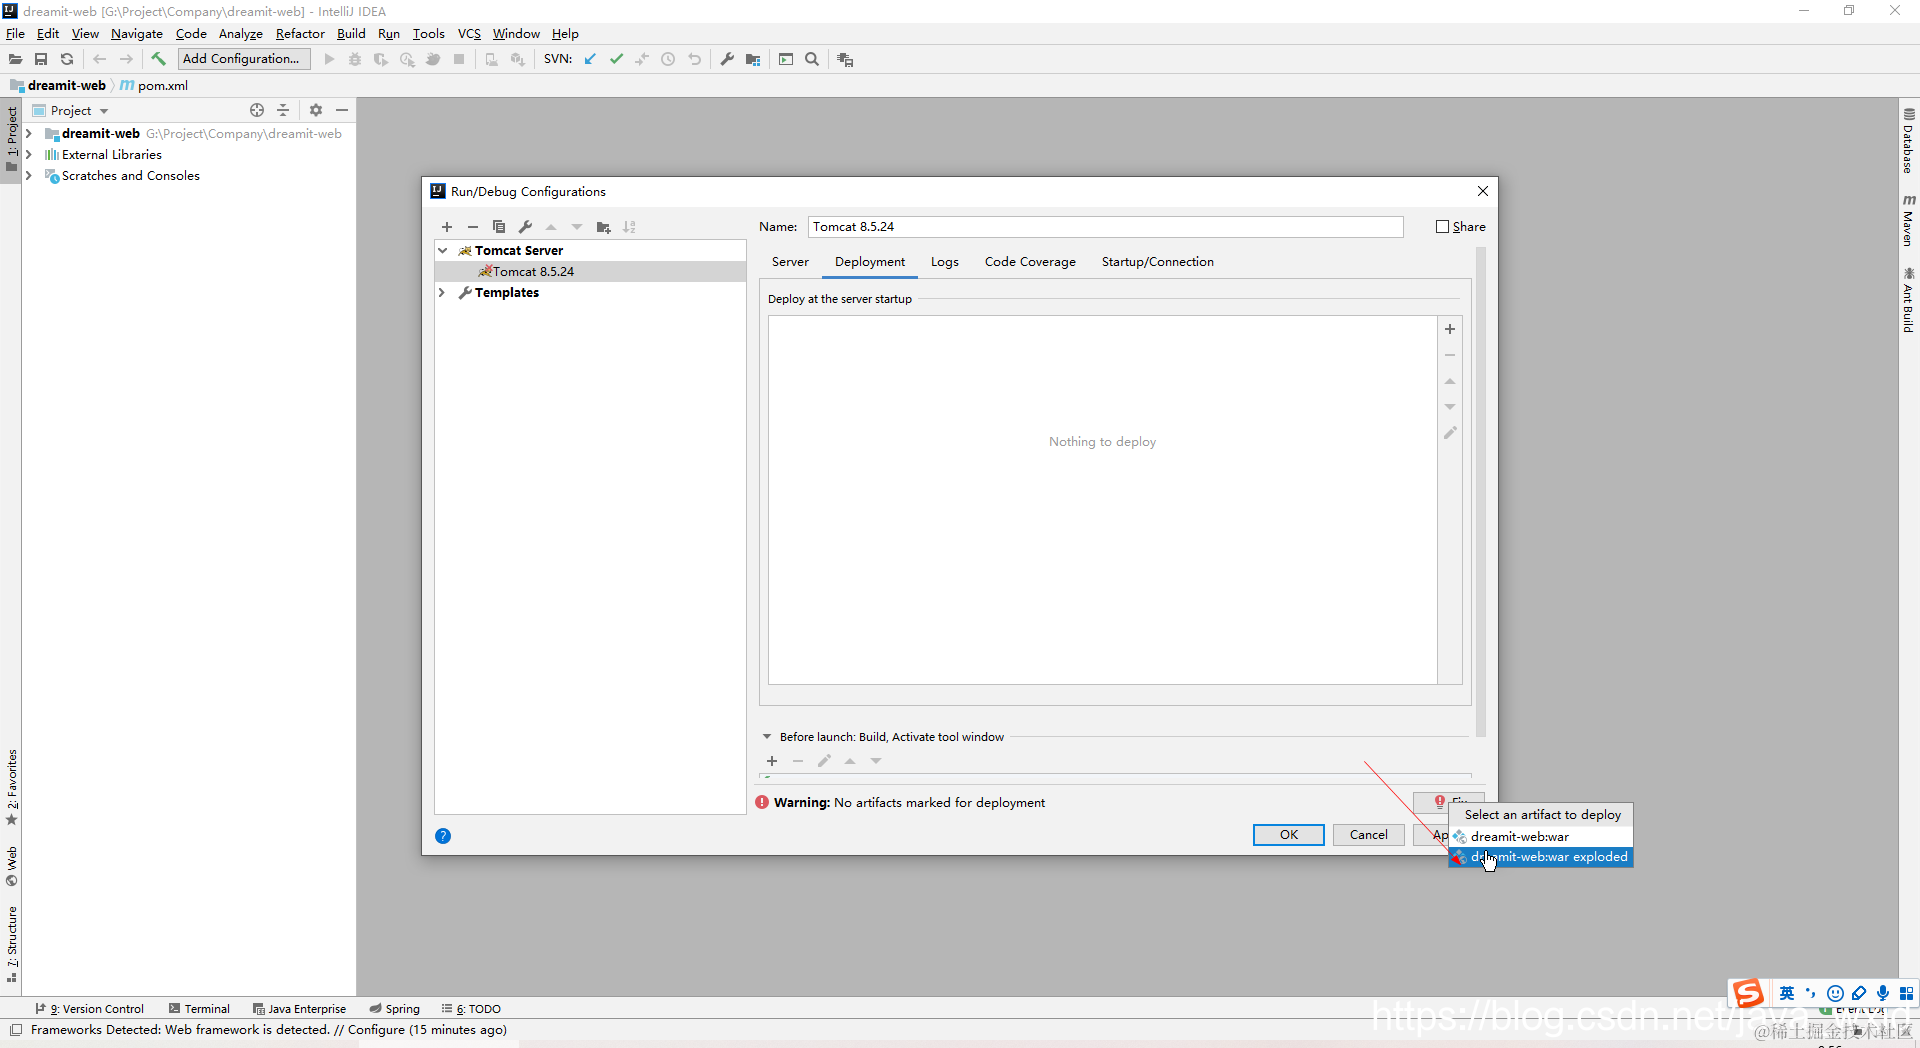Open the Favorites side panel
Image resolution: width=1920 pixels, height=1048 pixels.
(x=12, y=788)
